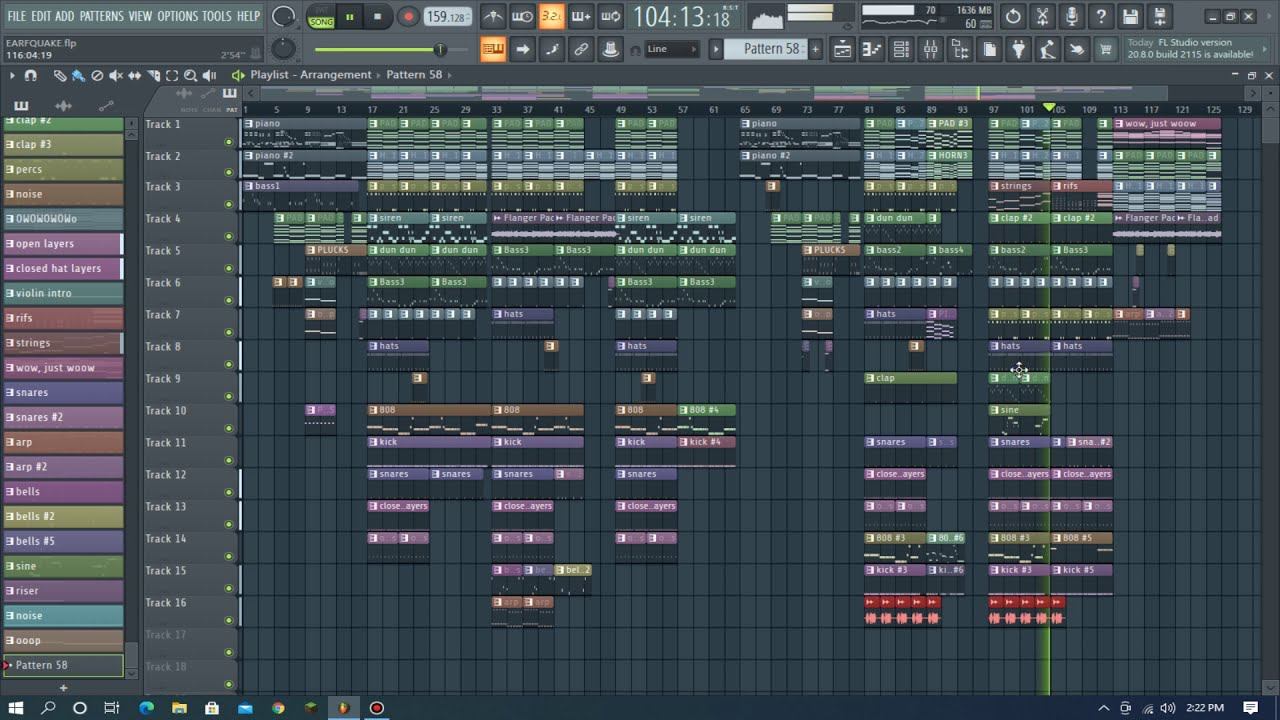Screen dimensions: 1280x720
Task: Open the Mixer view icon
Action: (930, 49)
